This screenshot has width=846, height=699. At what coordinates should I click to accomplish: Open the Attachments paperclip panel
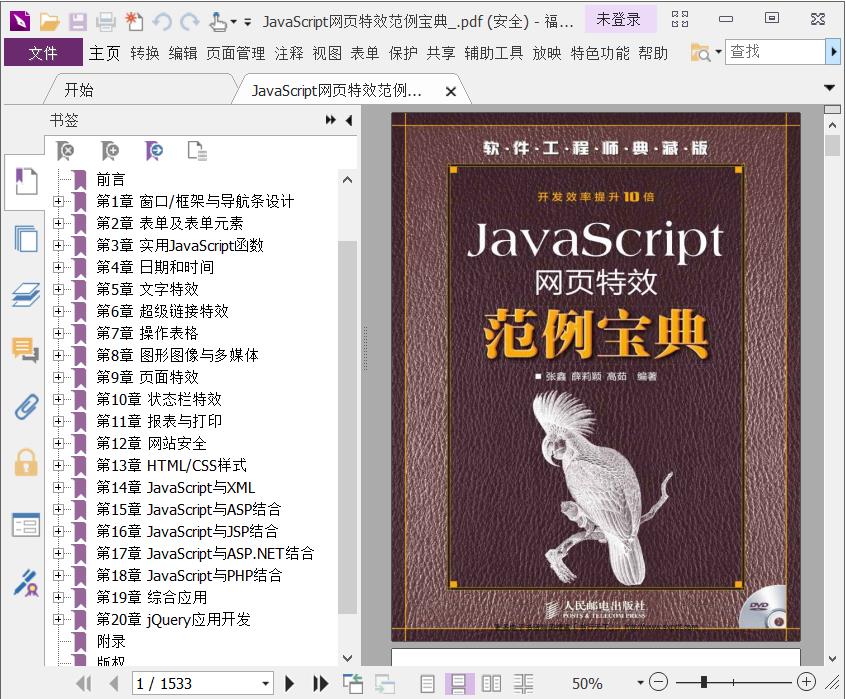[26, 407]
